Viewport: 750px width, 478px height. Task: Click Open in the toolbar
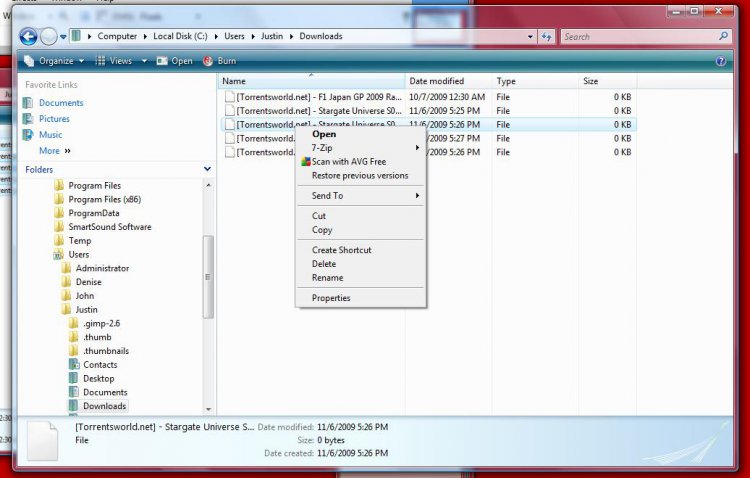click(x=175, y=61)
